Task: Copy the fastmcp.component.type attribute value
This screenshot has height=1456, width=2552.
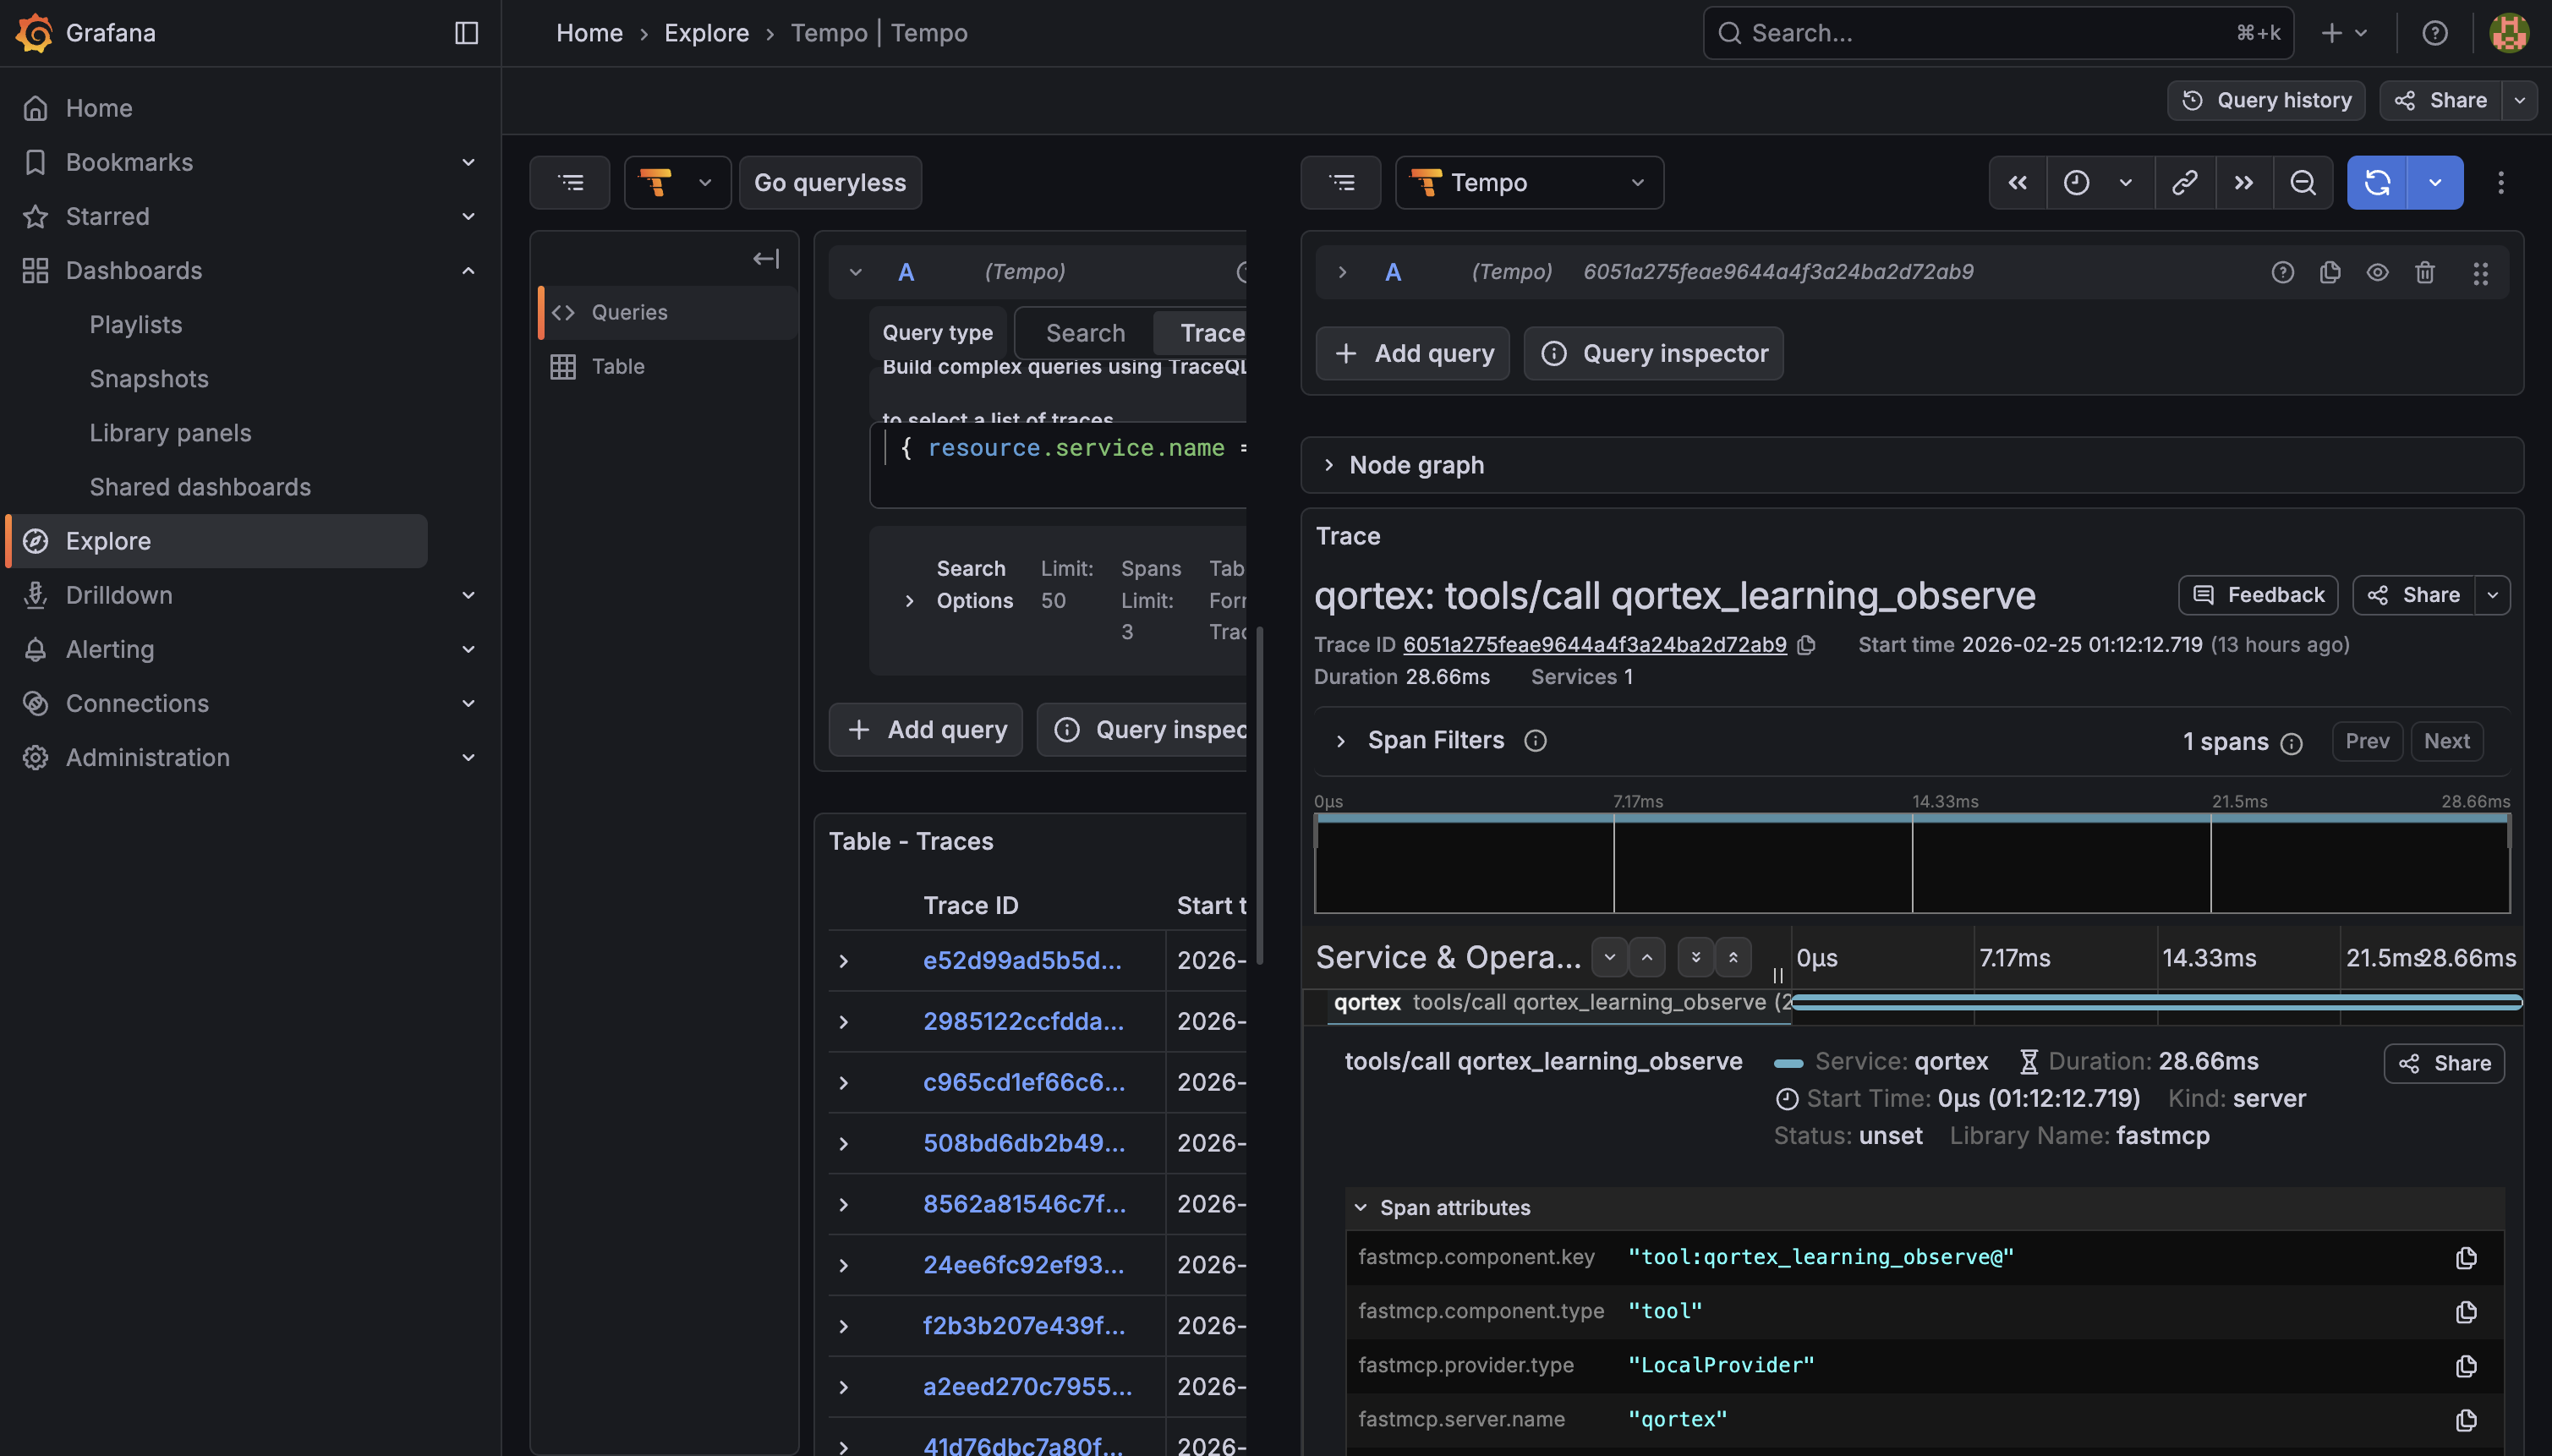Action: coord(2467,1312)
